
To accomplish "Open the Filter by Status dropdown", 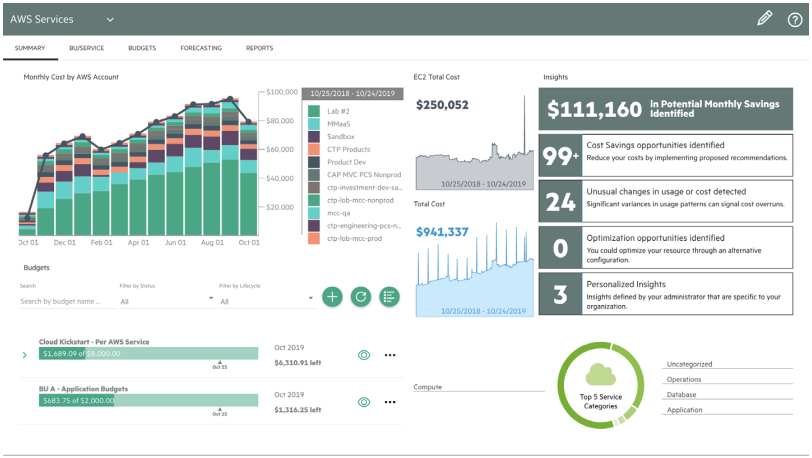I will click(166, 300).
